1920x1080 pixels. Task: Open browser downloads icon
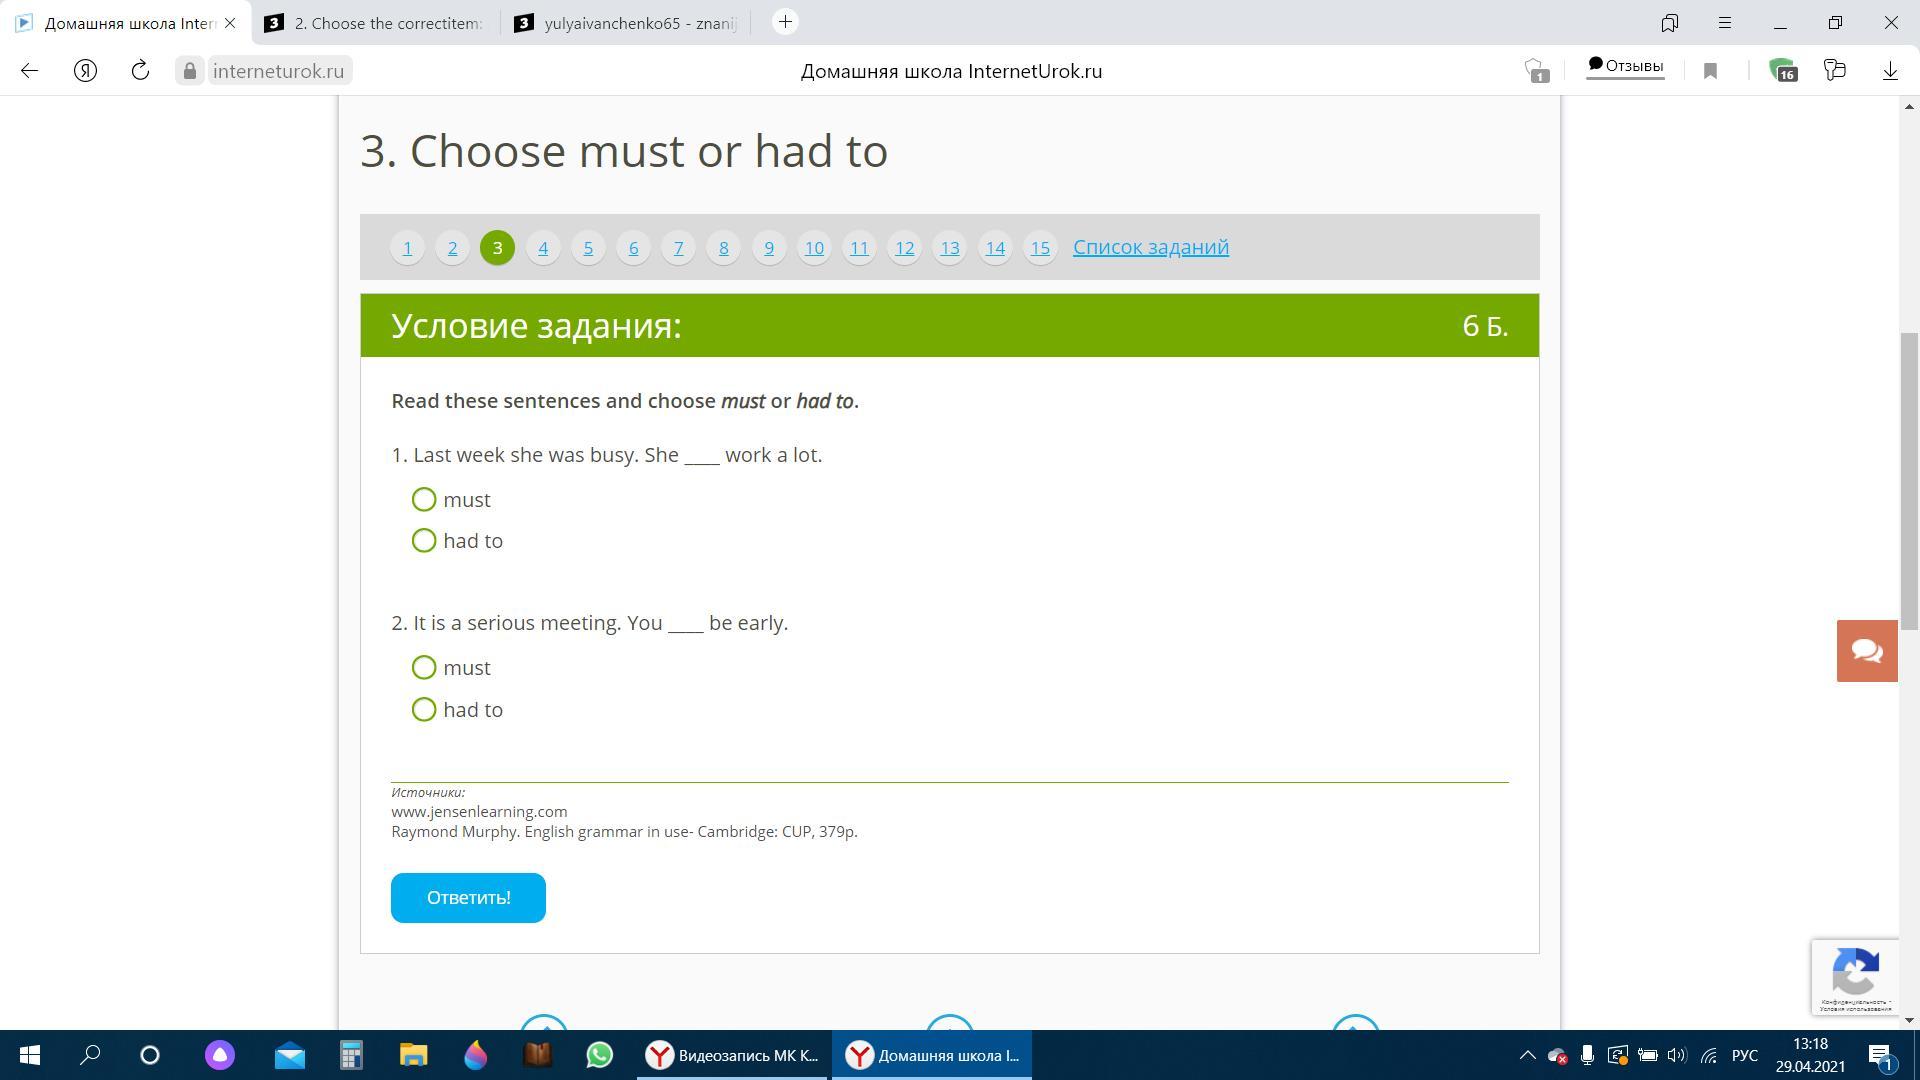(1890, 70)
